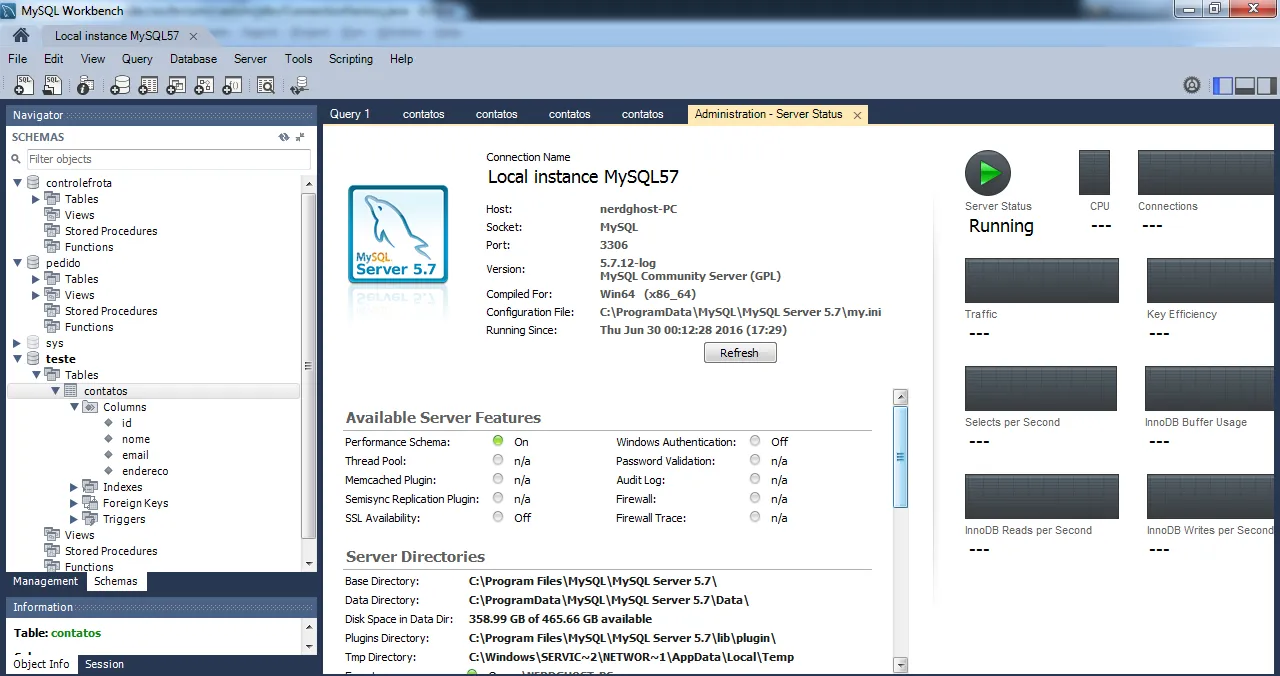Click the navigator tree scrollbar thumb
The image size is (1280, 676).
308,365
